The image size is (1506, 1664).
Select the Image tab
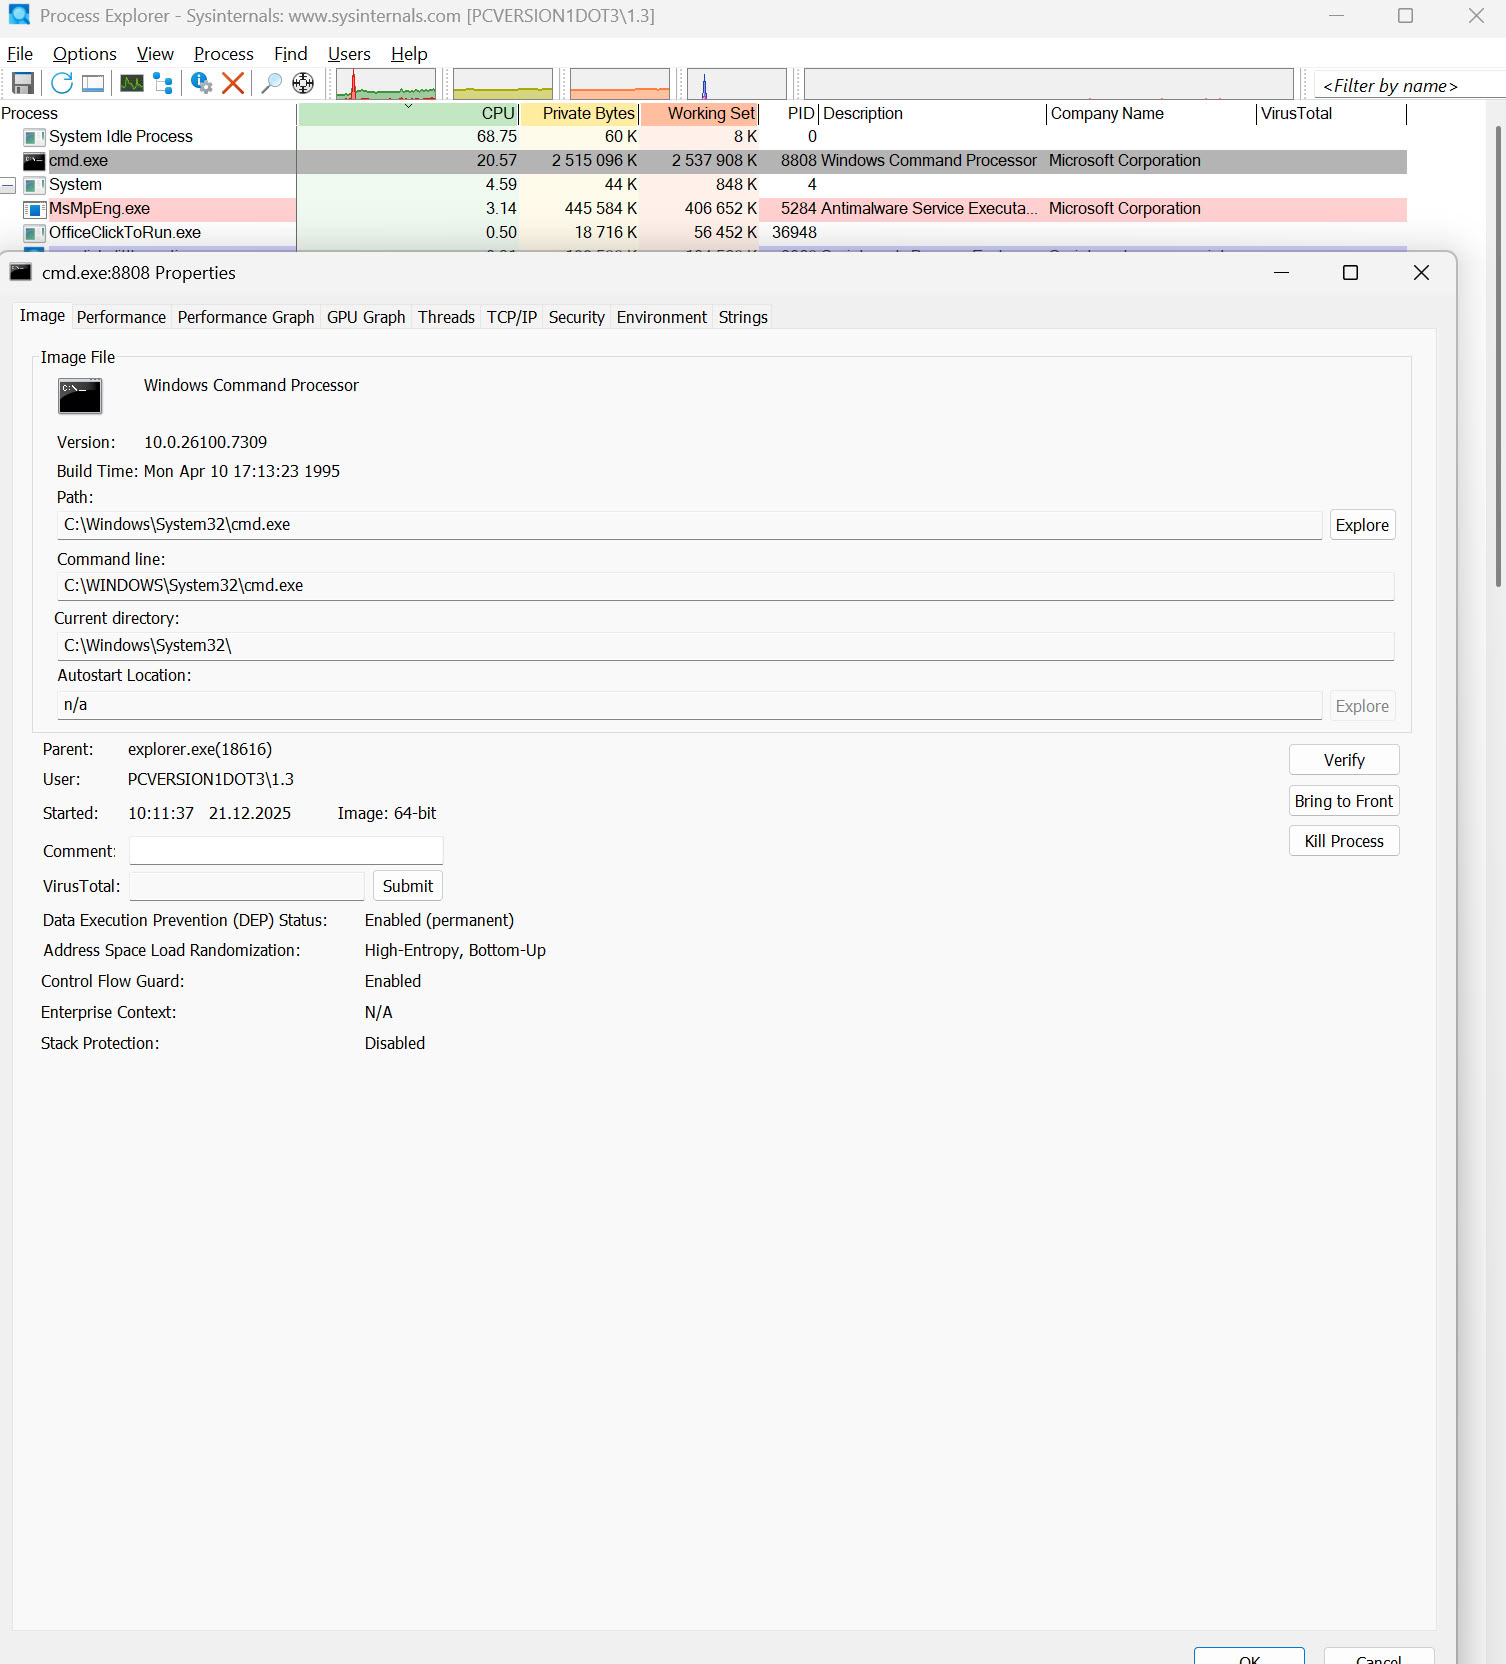click(42, 316)
